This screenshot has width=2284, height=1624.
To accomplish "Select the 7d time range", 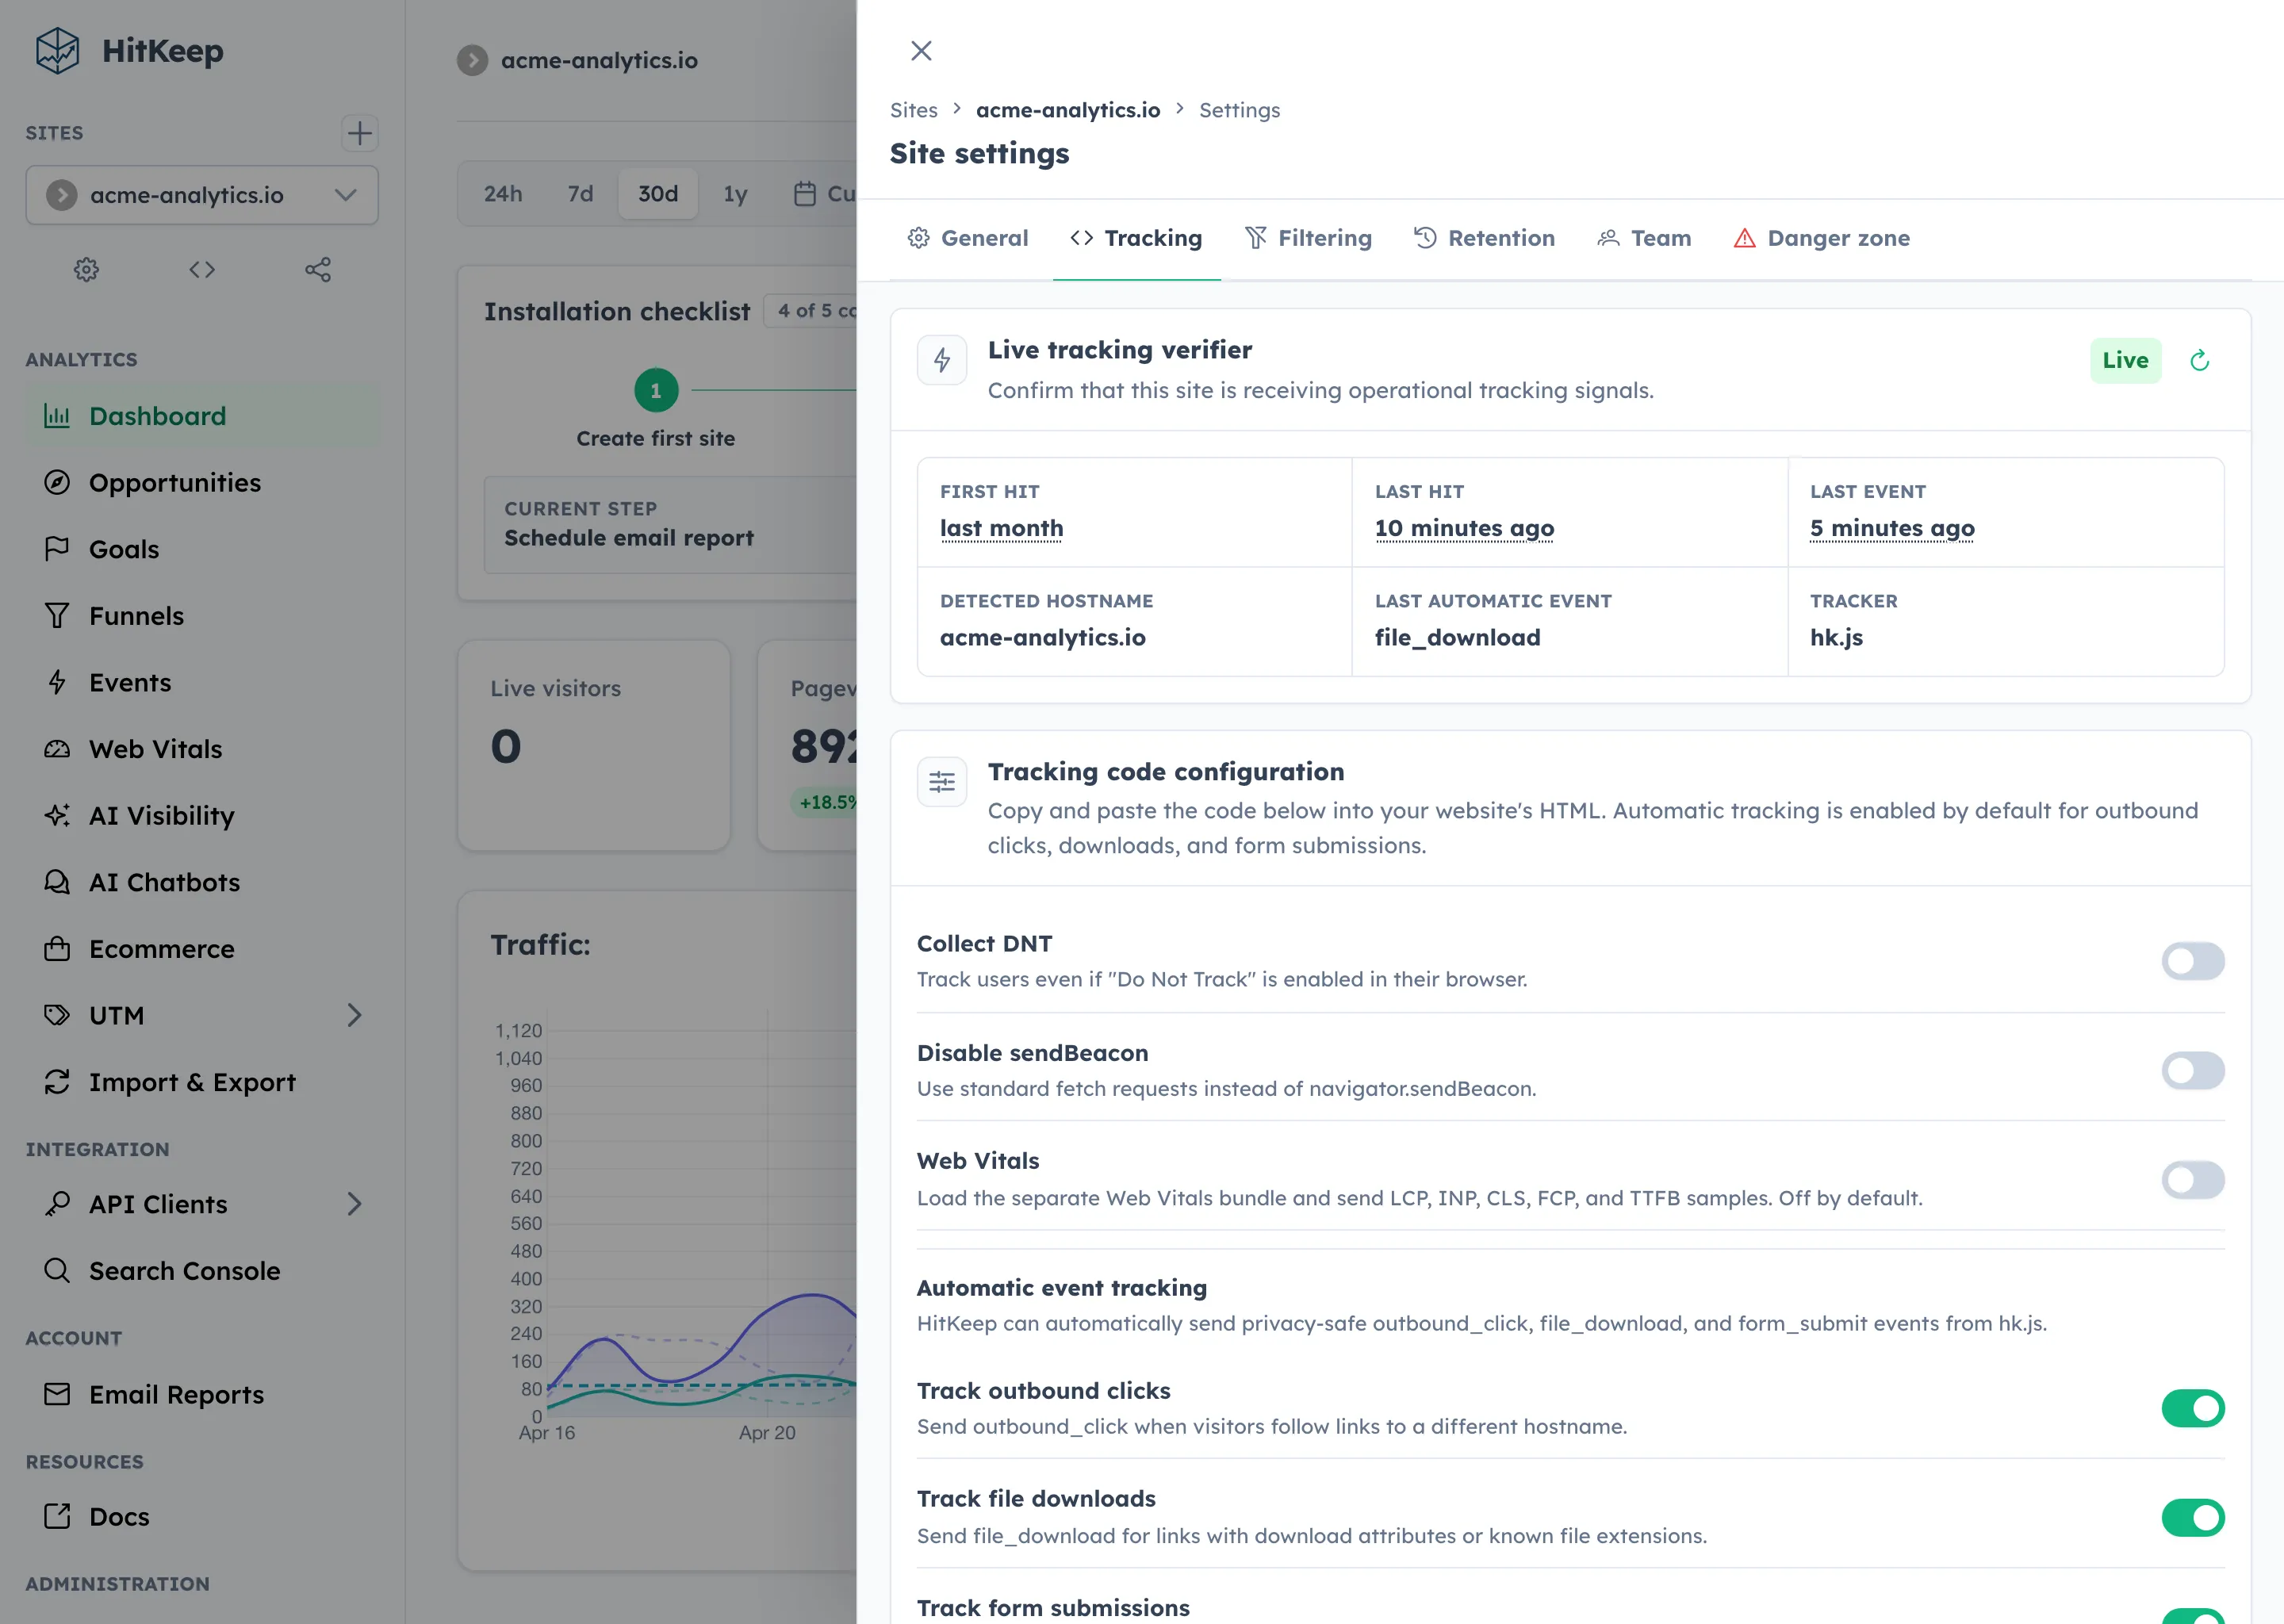I will click(x=580, y=194).
